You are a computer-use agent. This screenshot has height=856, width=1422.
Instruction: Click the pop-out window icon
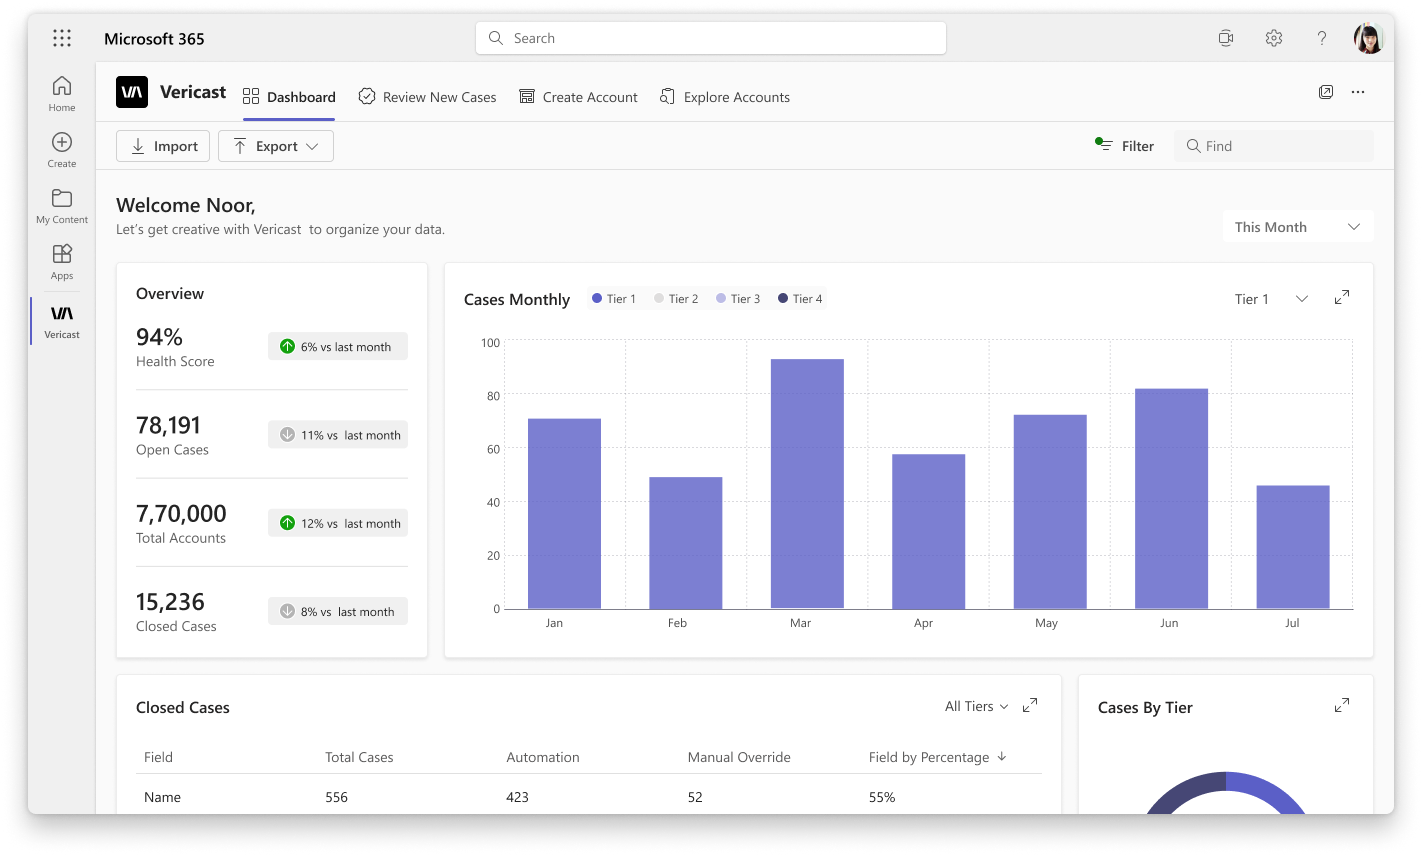pos(1326,92)
